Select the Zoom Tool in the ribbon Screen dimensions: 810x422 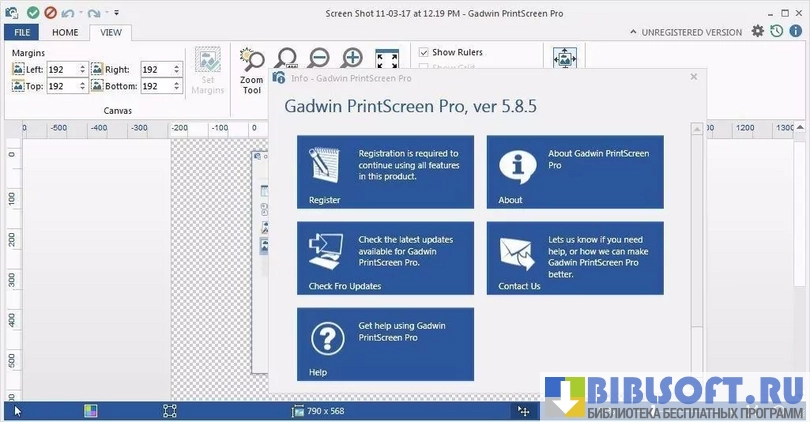252,70
